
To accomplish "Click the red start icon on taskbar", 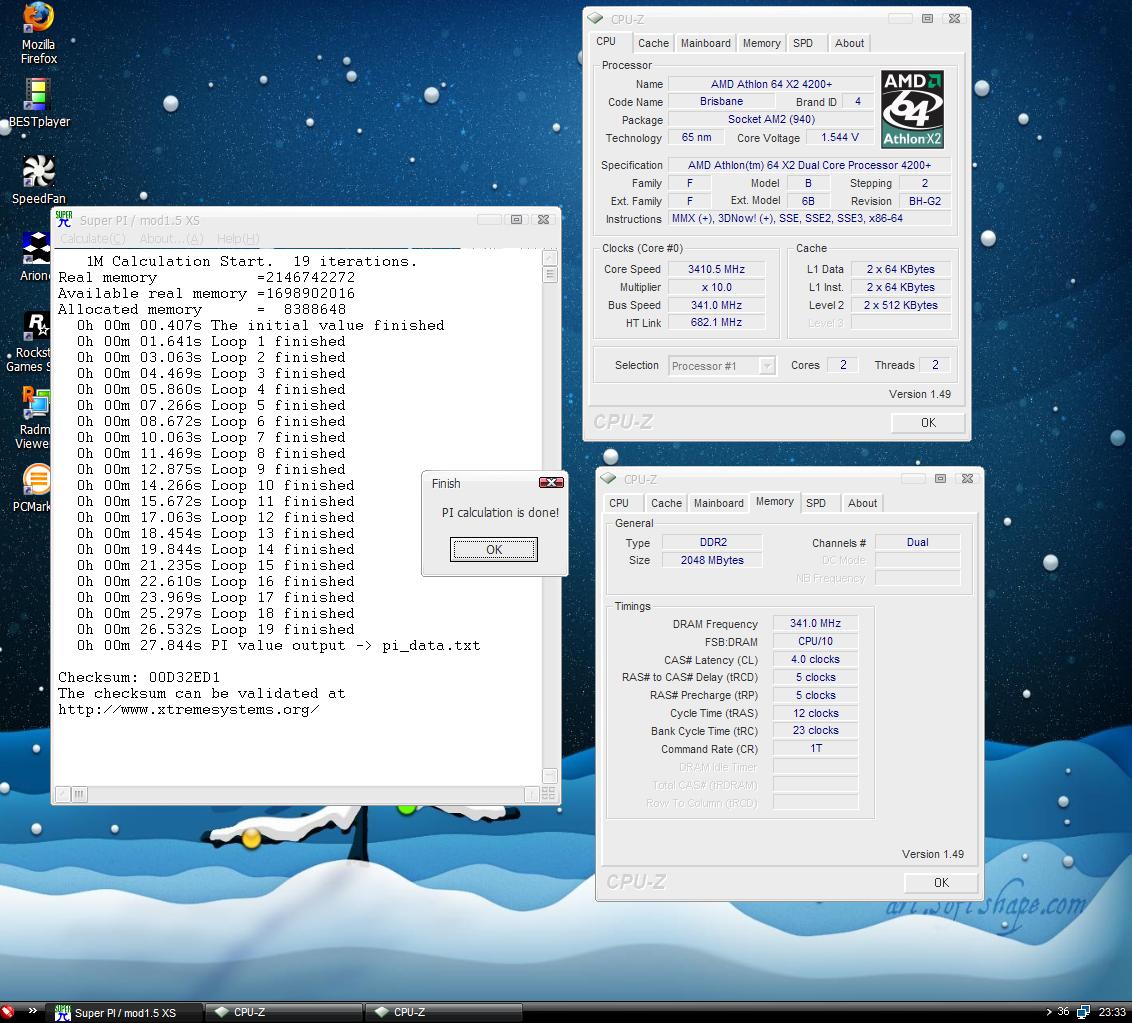I will [x=9, y=1012].
